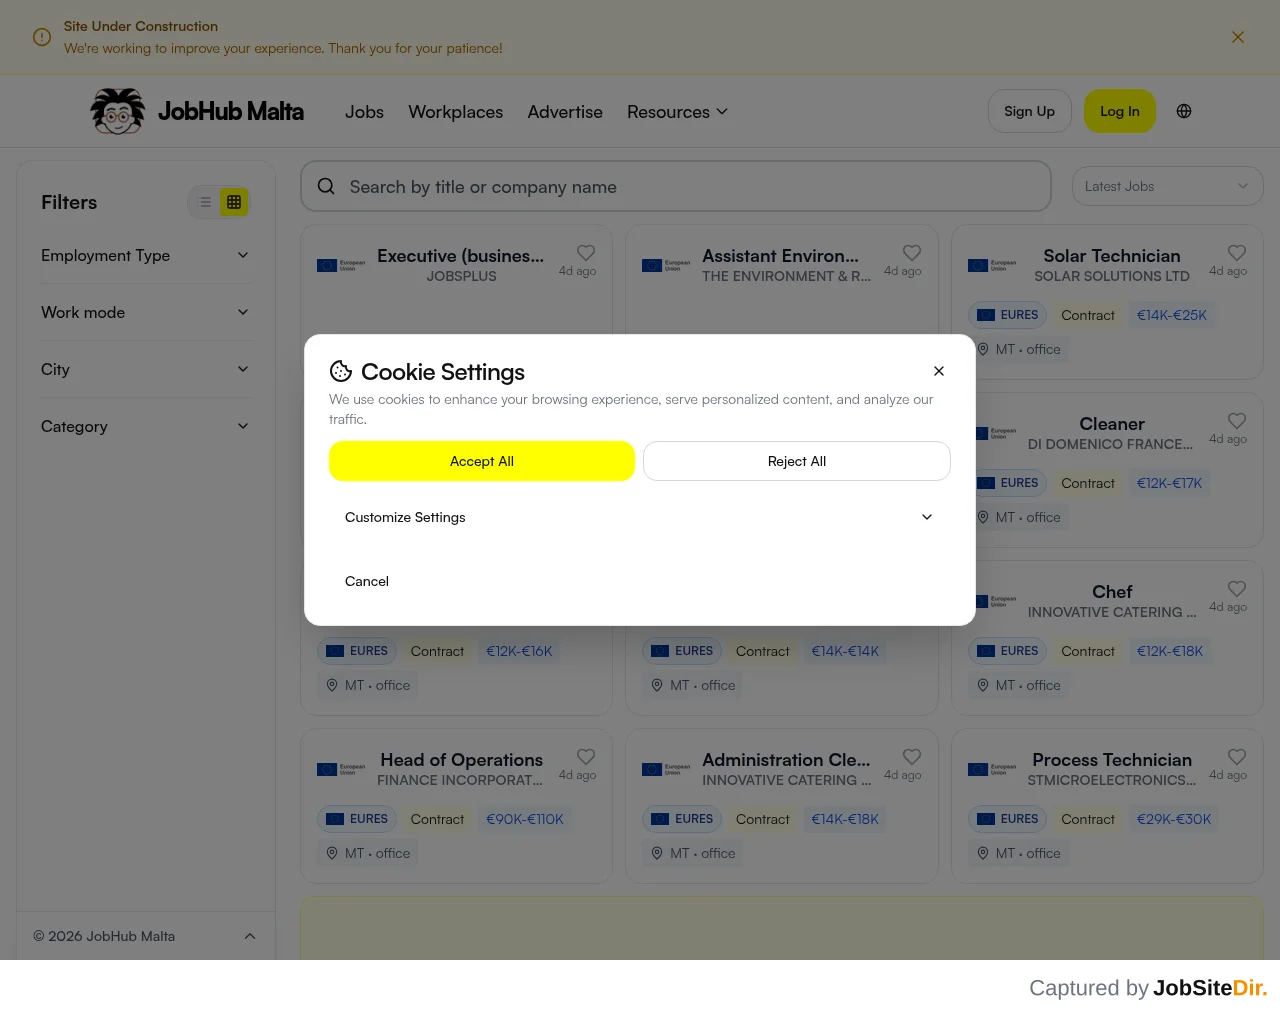Click the JobHub Malta mascot logo

tap(118, 111)
